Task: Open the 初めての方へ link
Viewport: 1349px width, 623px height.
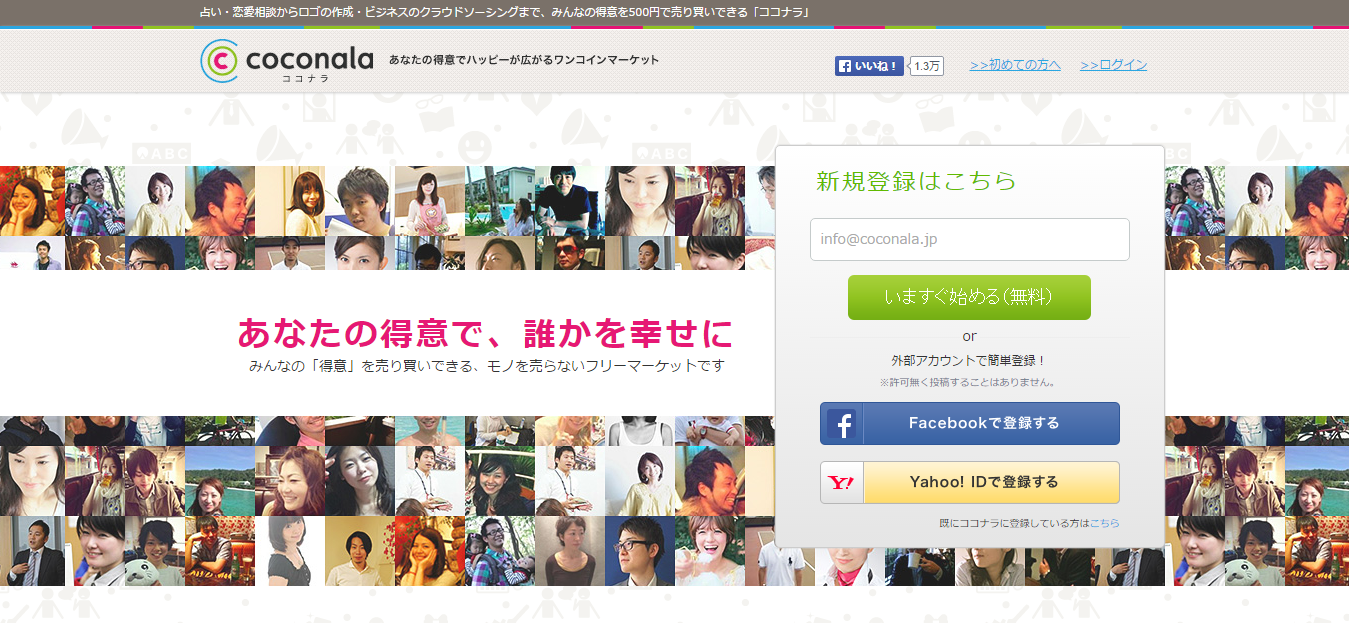Action: tap(1015, 65)
